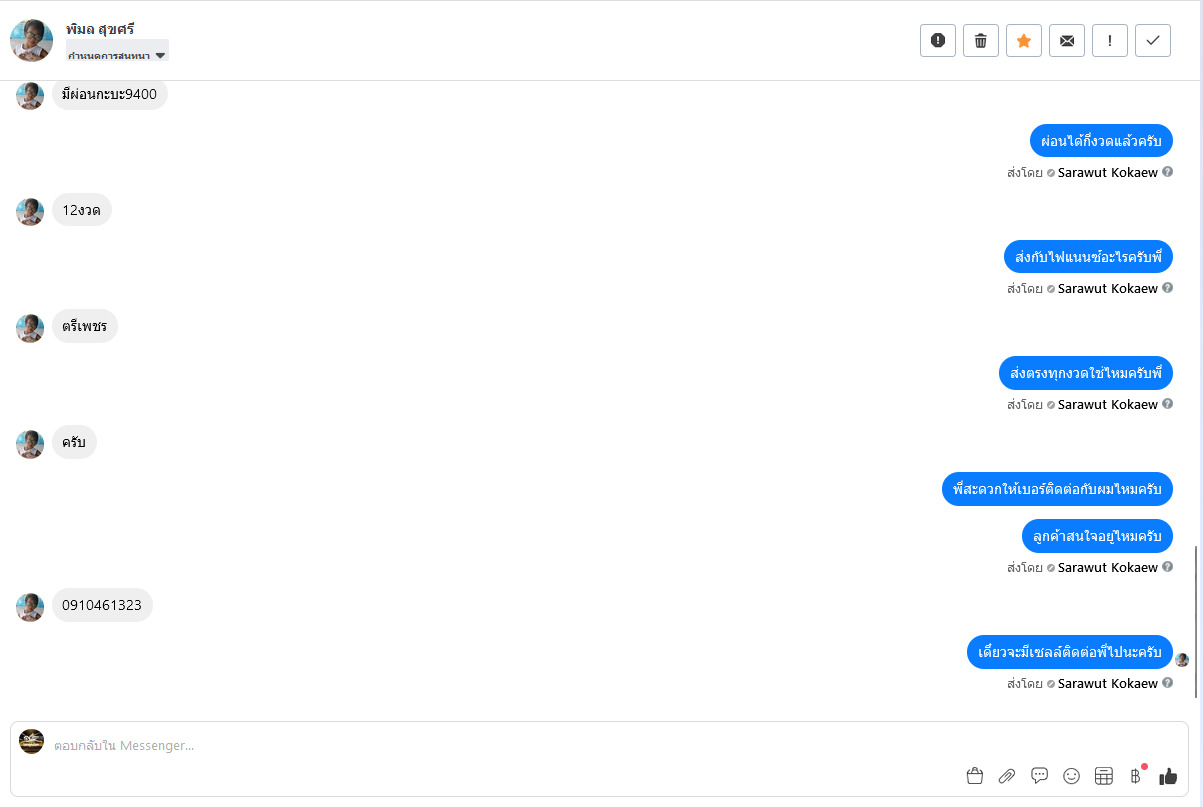The height and width of the screenshot is (807, 1203).
Task: Attach a file with the paperclip icon
Action: (1007, 776)
